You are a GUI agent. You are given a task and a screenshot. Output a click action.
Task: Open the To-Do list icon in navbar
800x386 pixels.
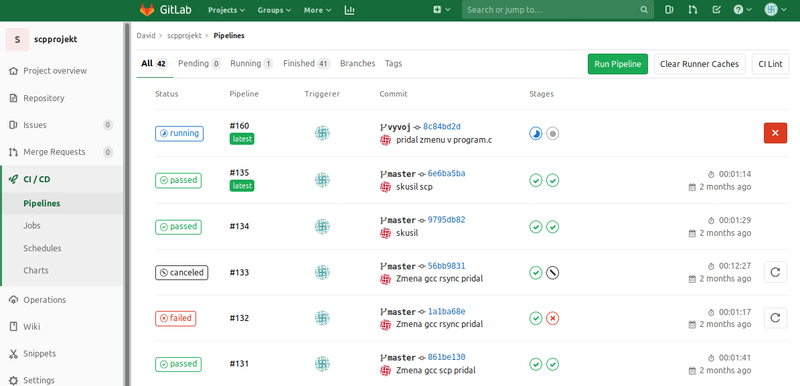point(716,10)
